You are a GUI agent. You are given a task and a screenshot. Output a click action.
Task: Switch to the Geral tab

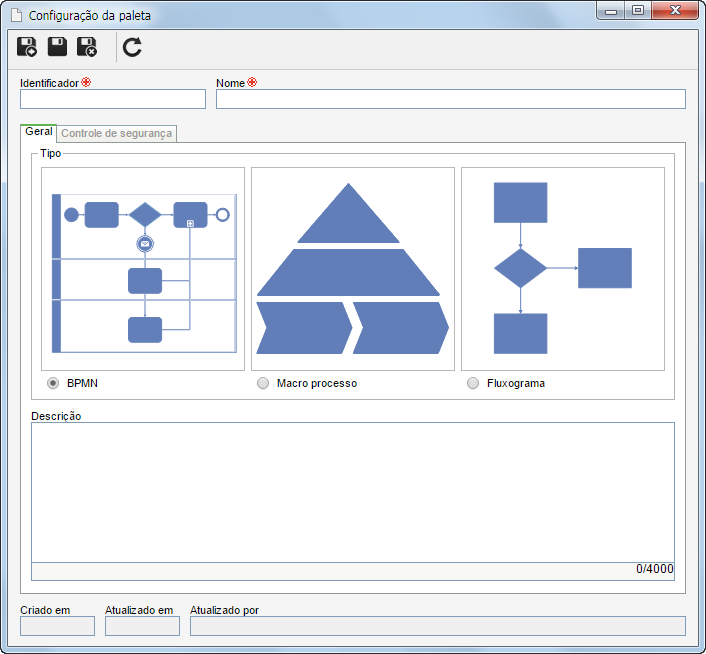pyautogui.click(x=39, y=131)
